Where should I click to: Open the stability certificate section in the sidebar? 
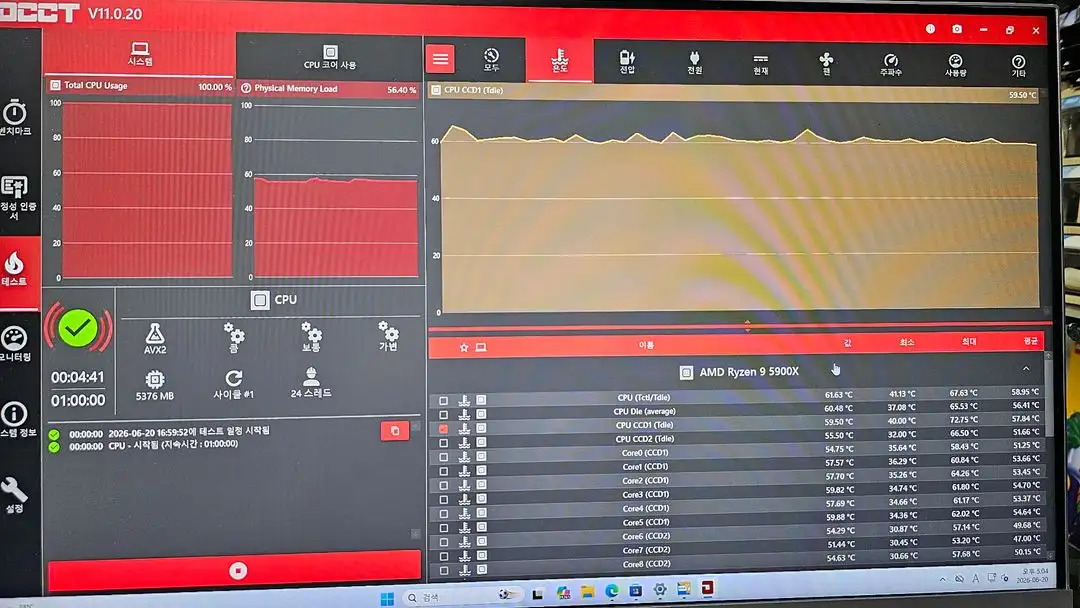15,196
